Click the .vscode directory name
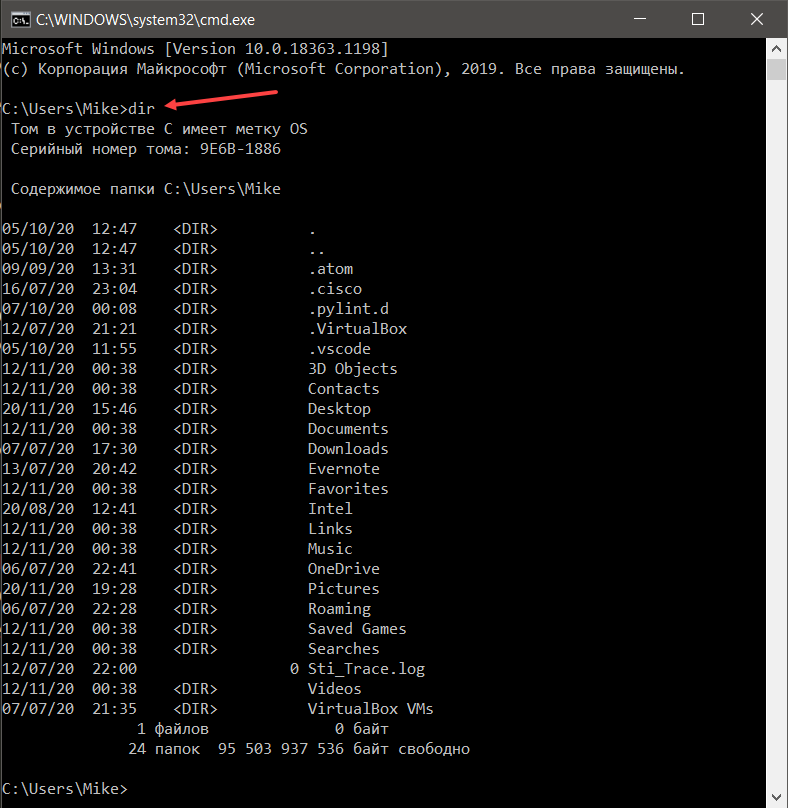 coord(340,349)
